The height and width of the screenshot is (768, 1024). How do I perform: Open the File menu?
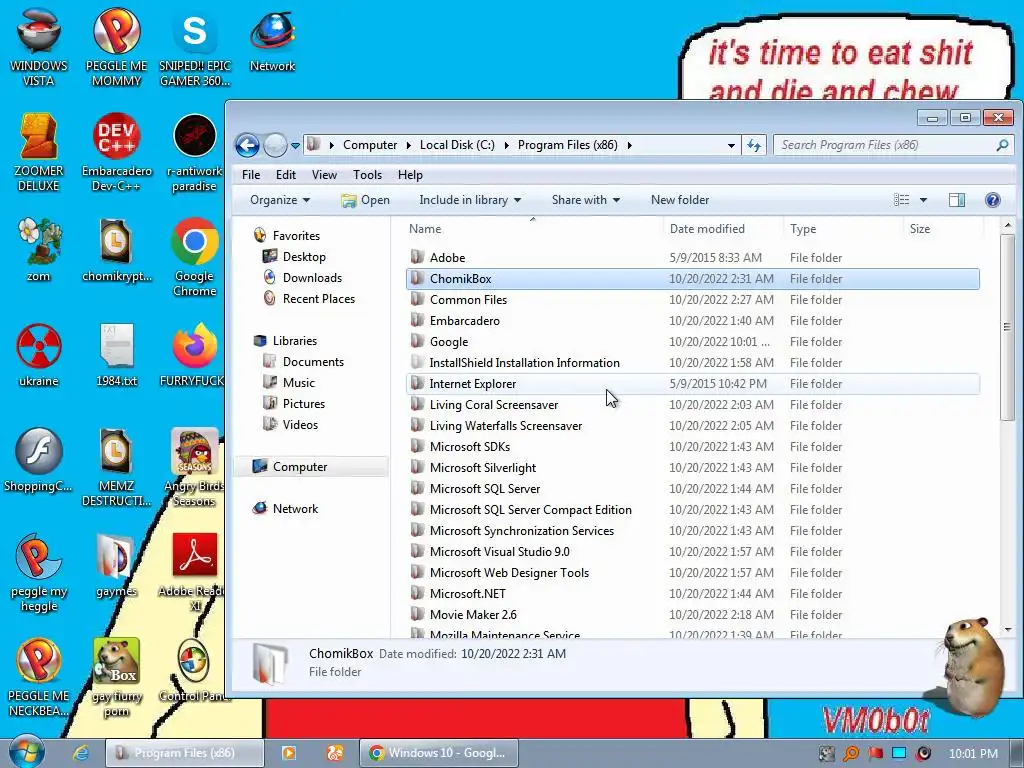(251, 175)
